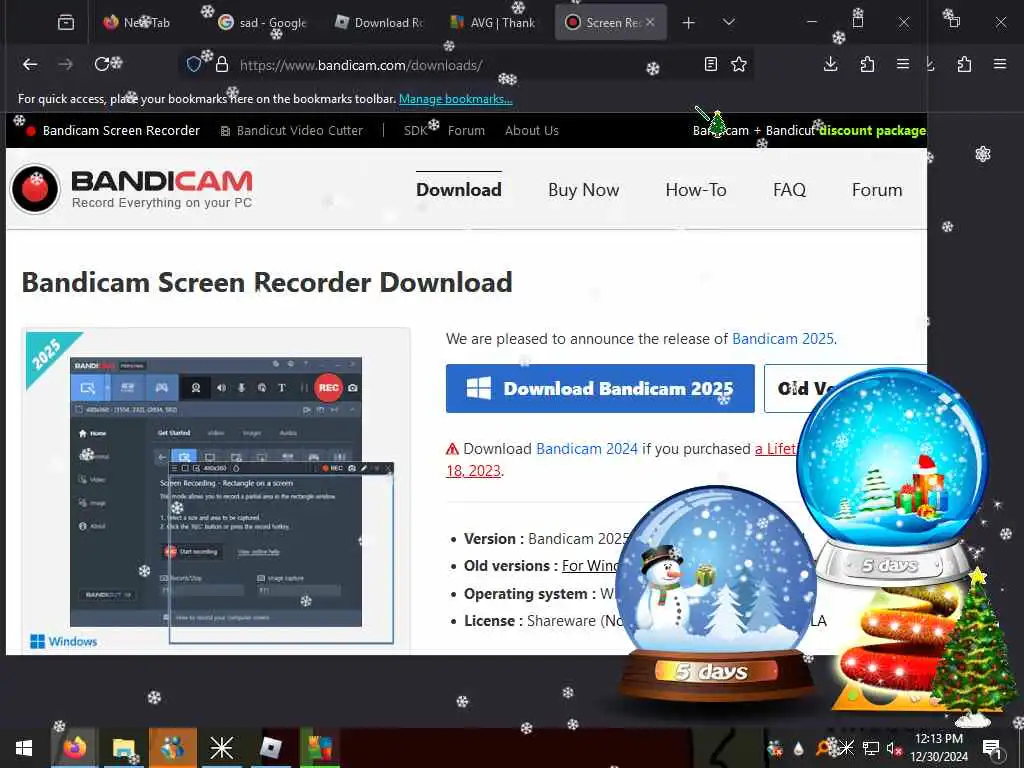Select Forum in the main site navigation

(876, 190)
